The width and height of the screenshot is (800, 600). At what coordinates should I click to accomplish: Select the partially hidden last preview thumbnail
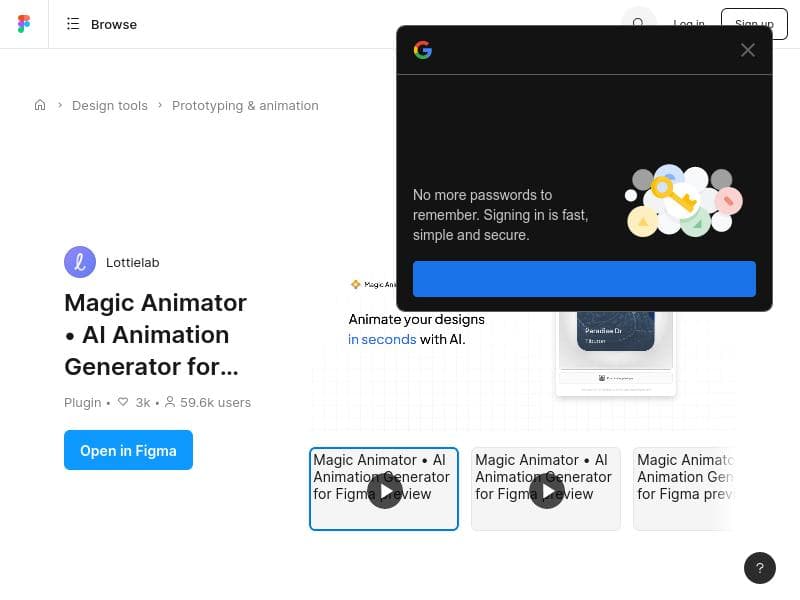click(684, 489)
